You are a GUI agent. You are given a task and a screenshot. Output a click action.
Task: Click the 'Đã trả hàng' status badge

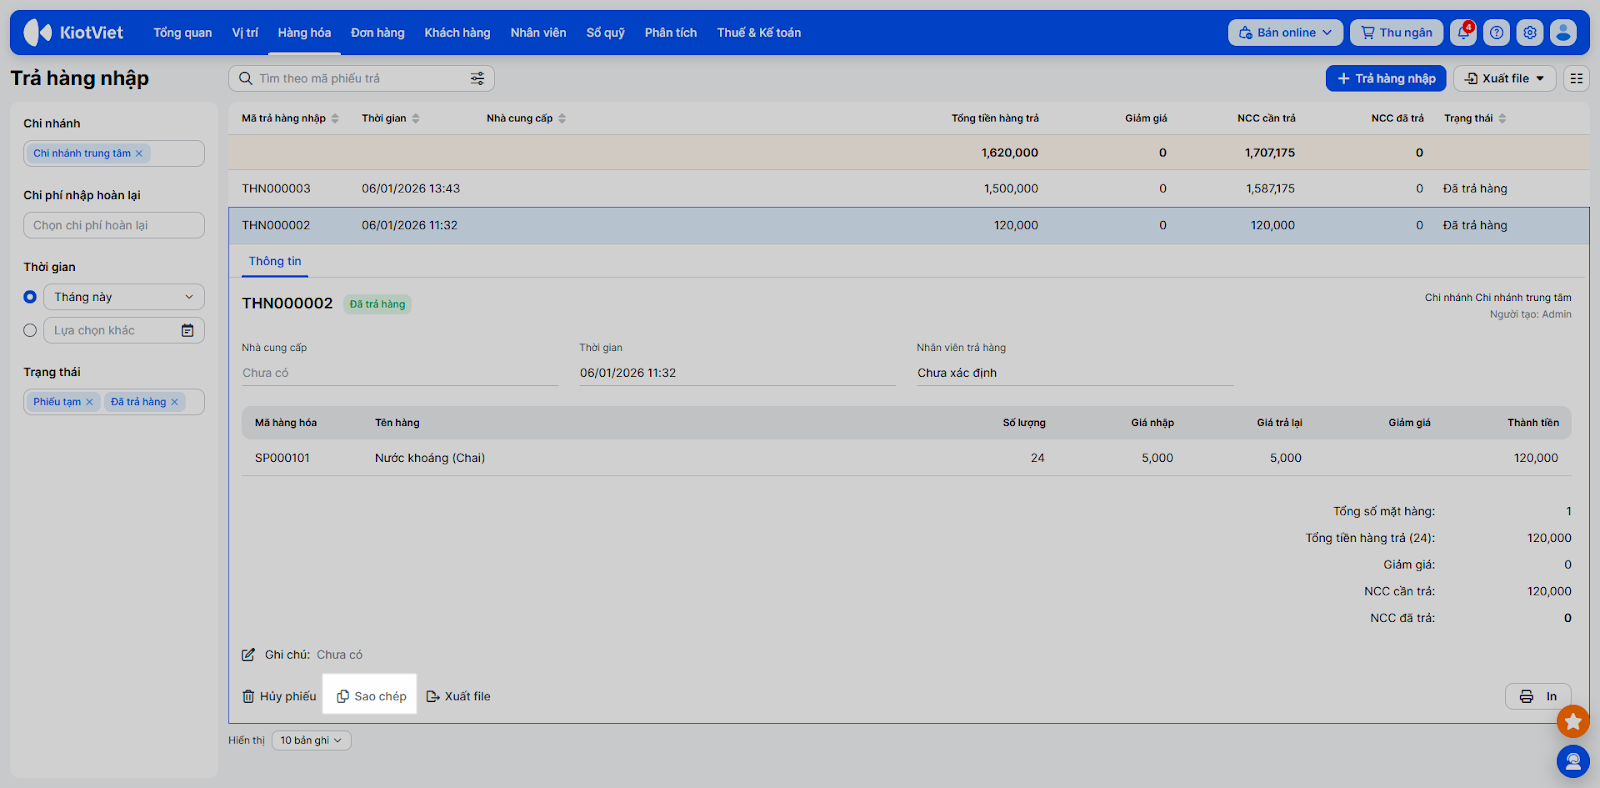[377, 304]
